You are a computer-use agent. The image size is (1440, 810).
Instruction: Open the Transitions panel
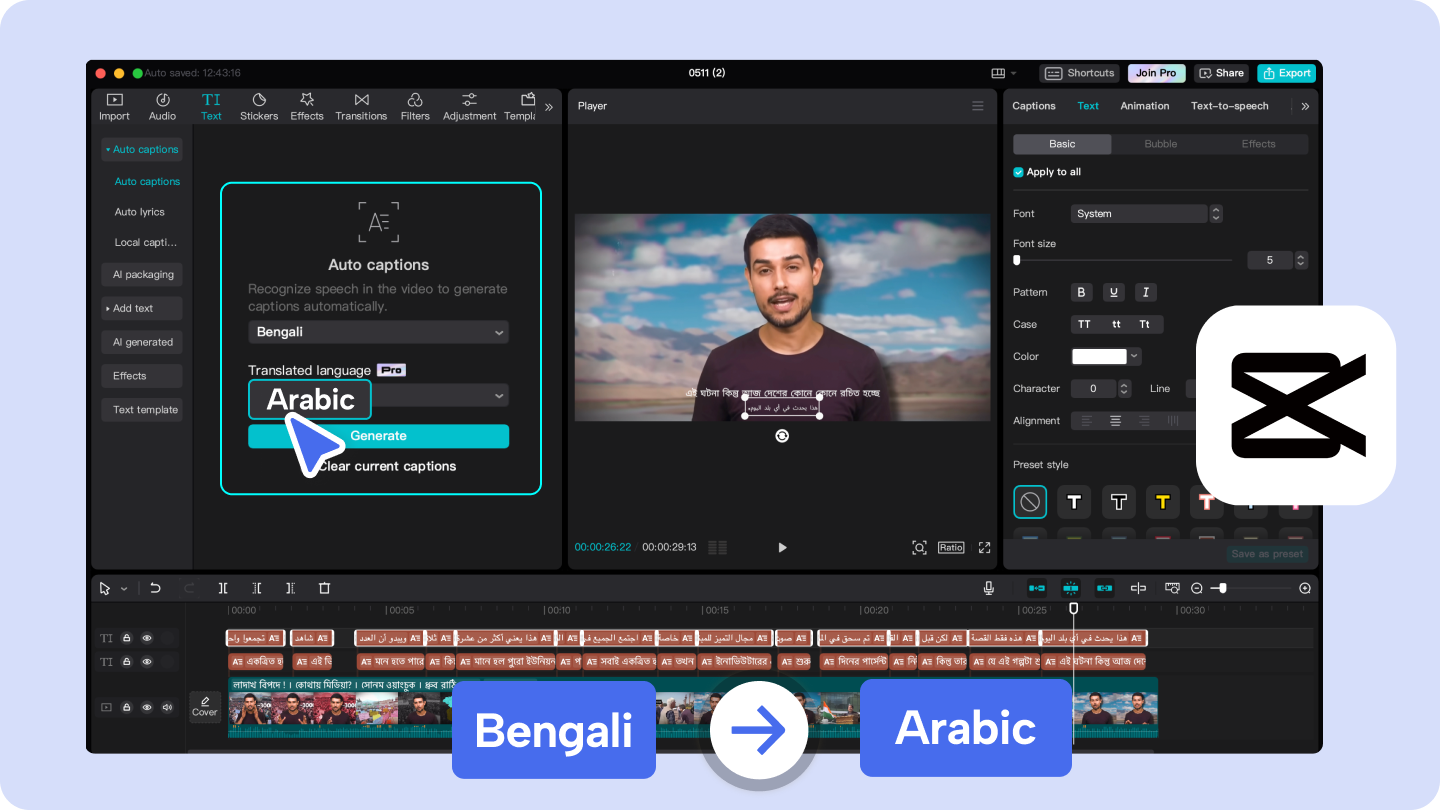361,106
